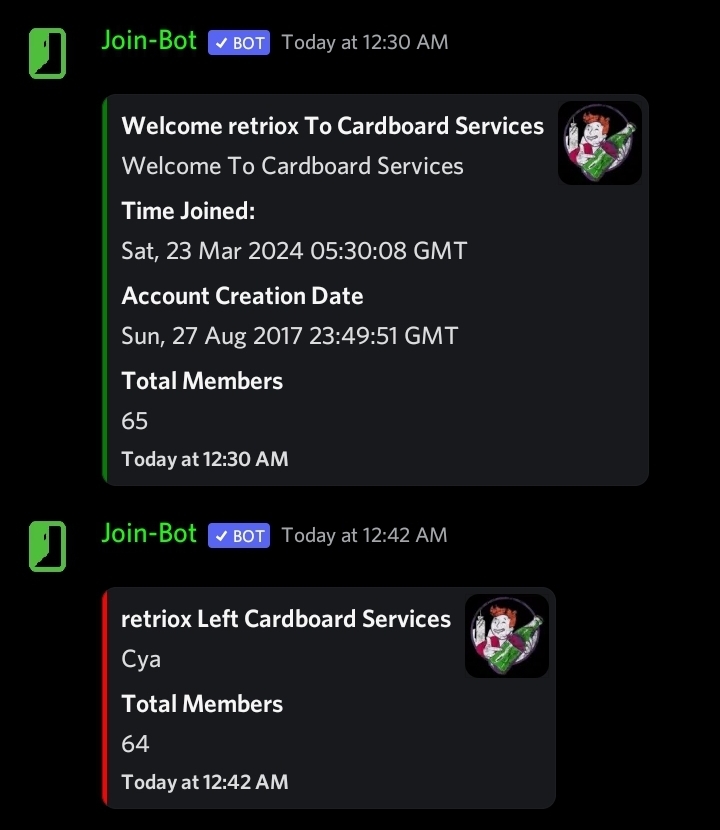Click the 'Today at 12:30 AM' message timestamp
720x830 pixels.
tap(364, 42)
